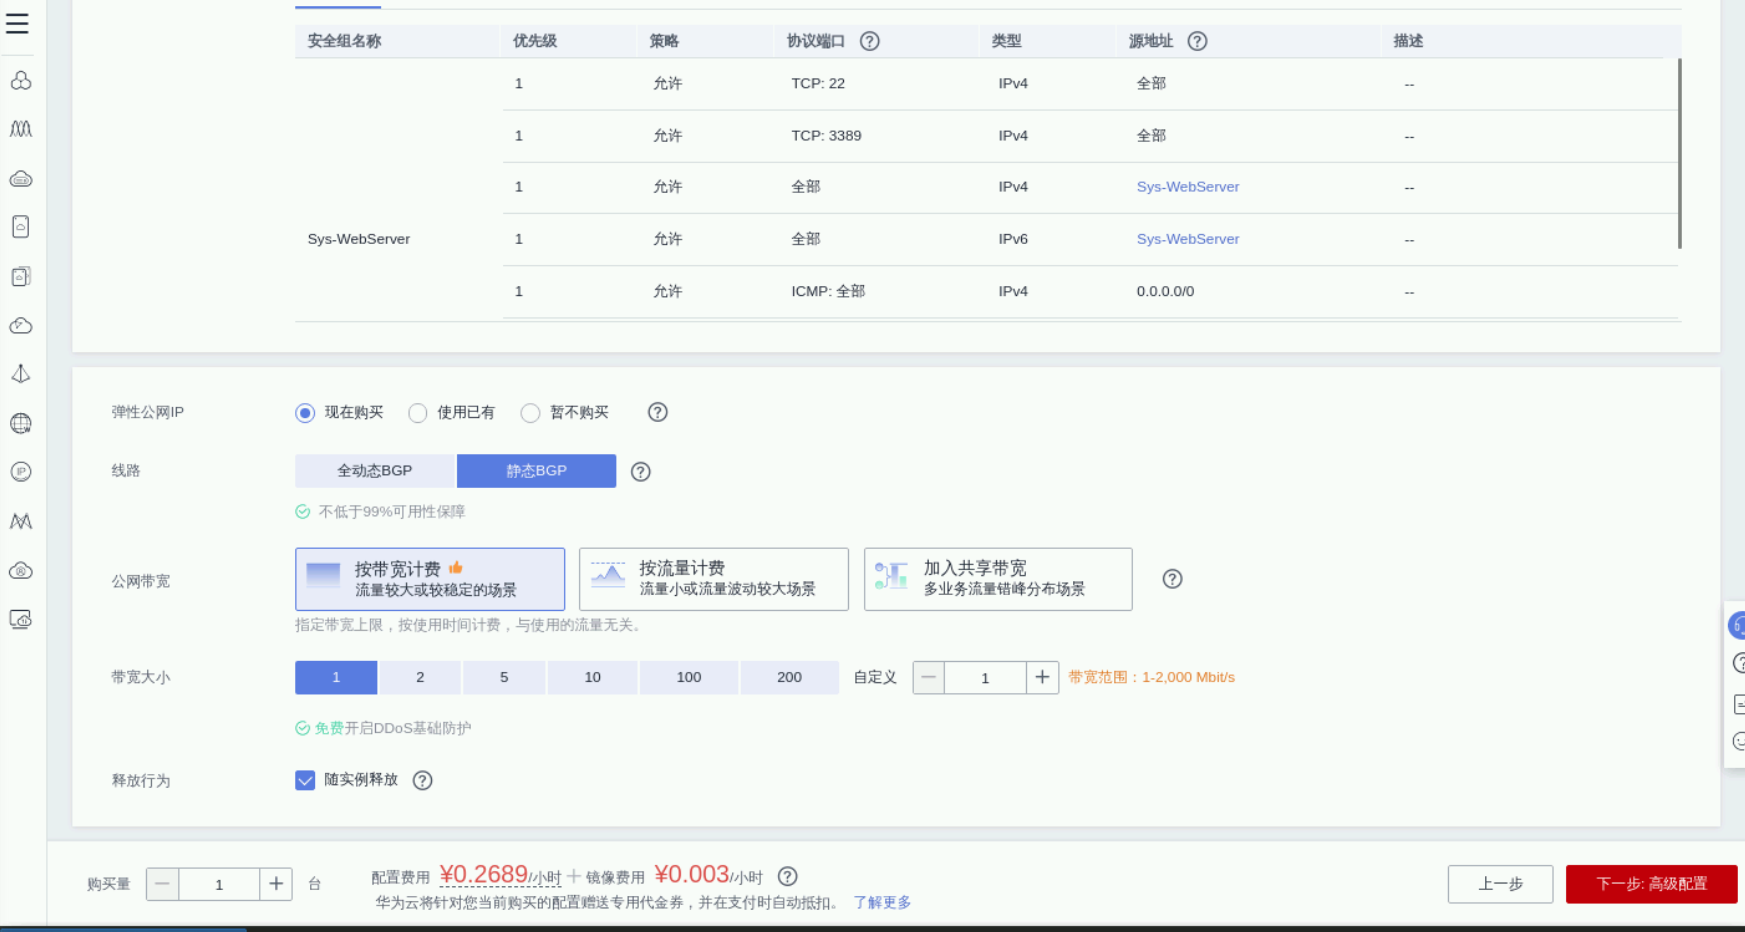Open the cloud disk icon in sidebar
The height and width of the screenshot is (932, 1745).
pos(21,179)
